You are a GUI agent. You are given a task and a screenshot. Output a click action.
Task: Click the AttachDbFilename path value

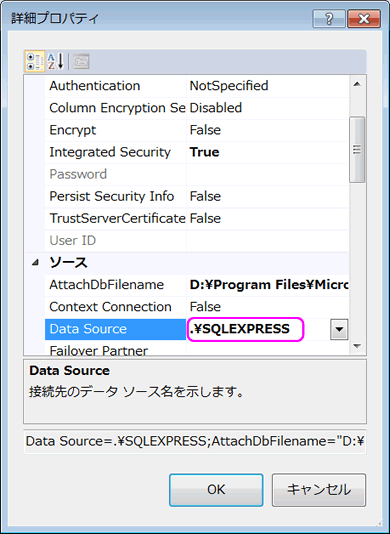[x=268, y=285]
